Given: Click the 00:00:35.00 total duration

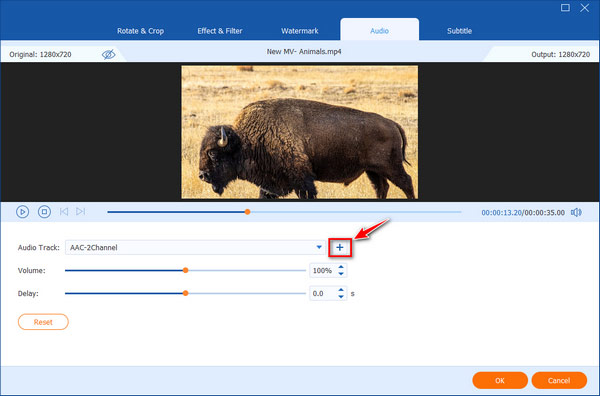Looking at the screenshot, I should point(545,213).
